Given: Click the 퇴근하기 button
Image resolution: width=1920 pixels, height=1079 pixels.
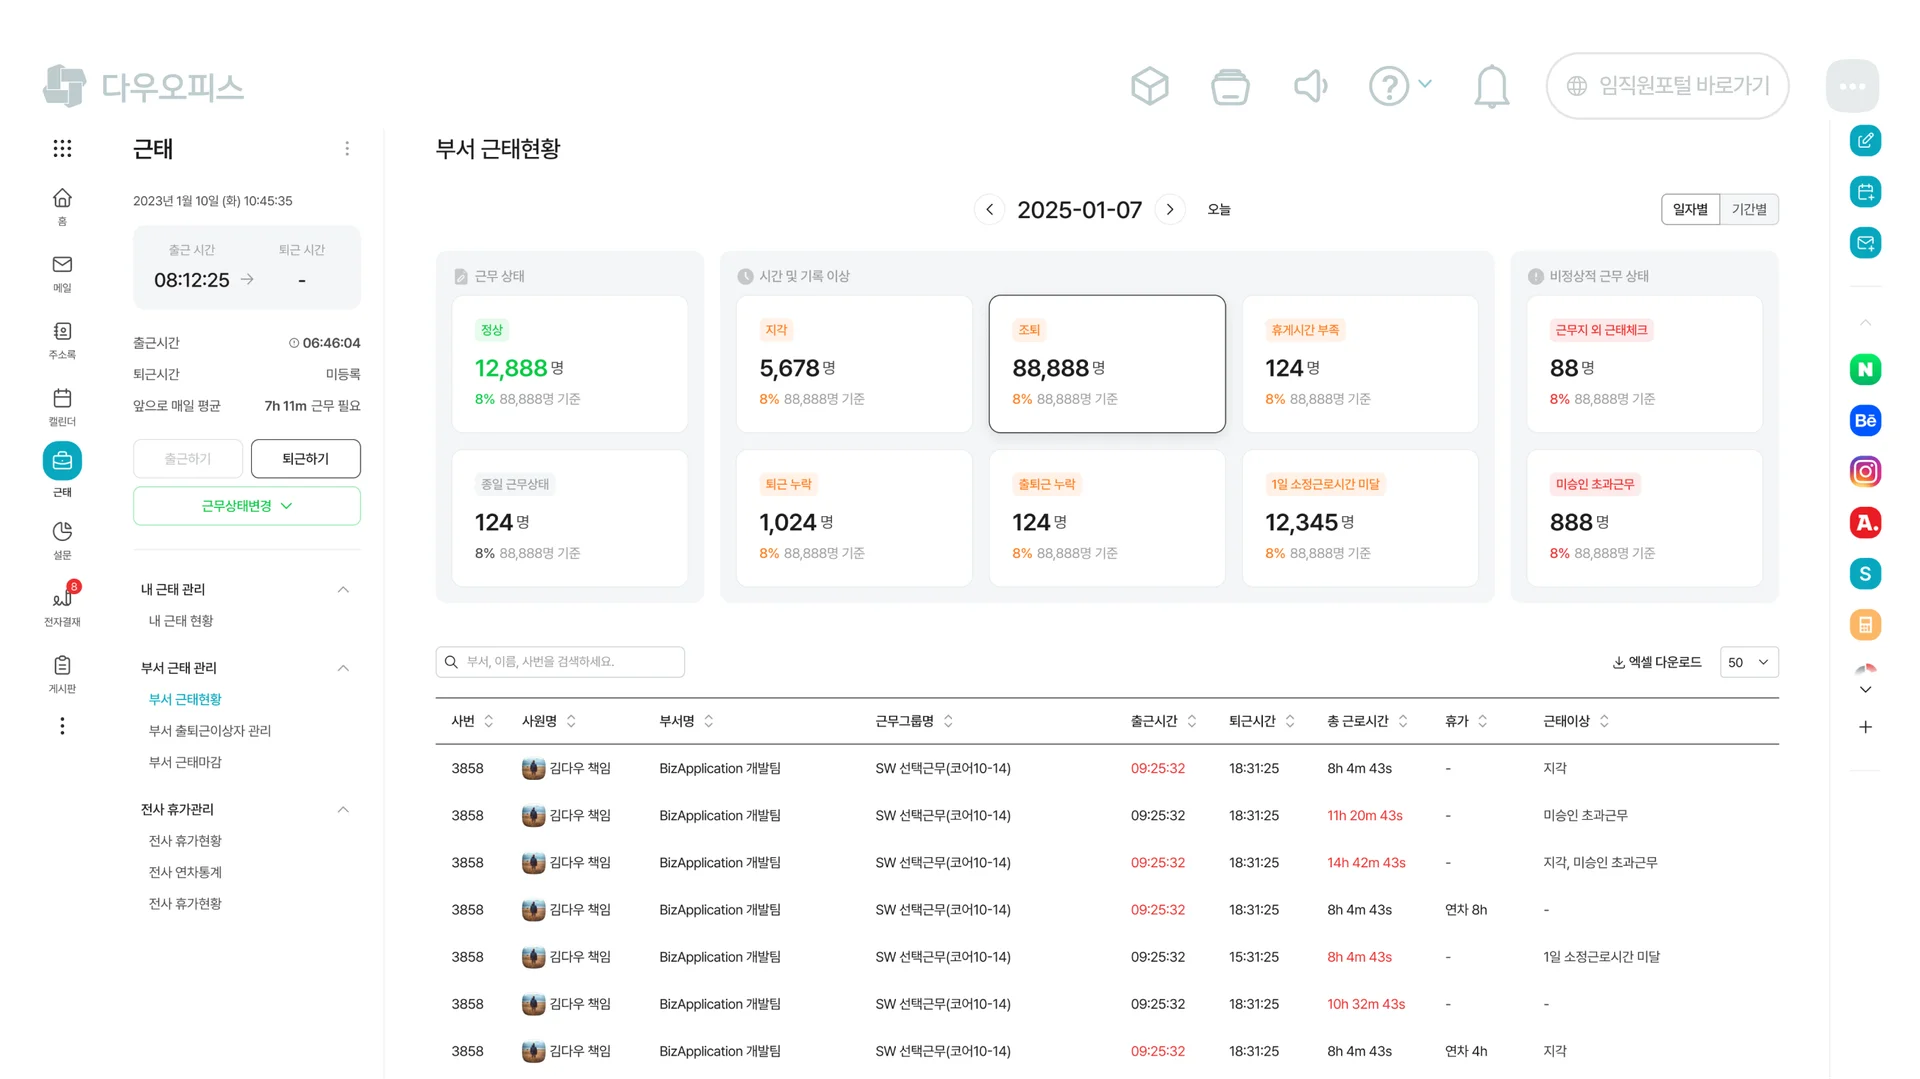Looking at the screenshot, I should tap(305, 458).
